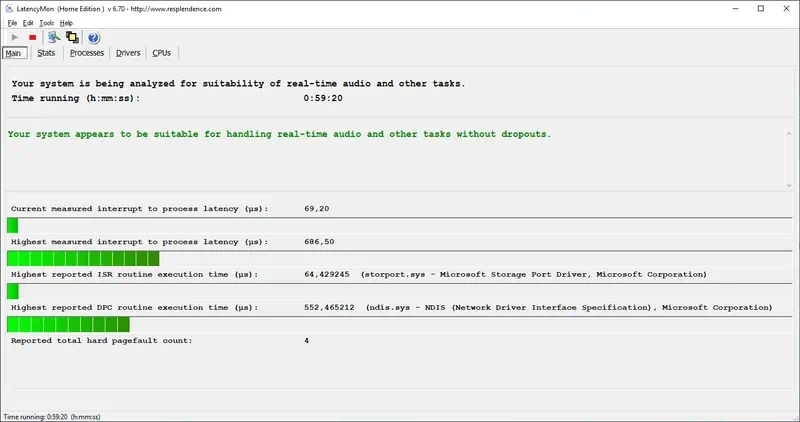The image size is (800, 422).
Task: Click the current latency progress bar
Action: click(399, 225)
